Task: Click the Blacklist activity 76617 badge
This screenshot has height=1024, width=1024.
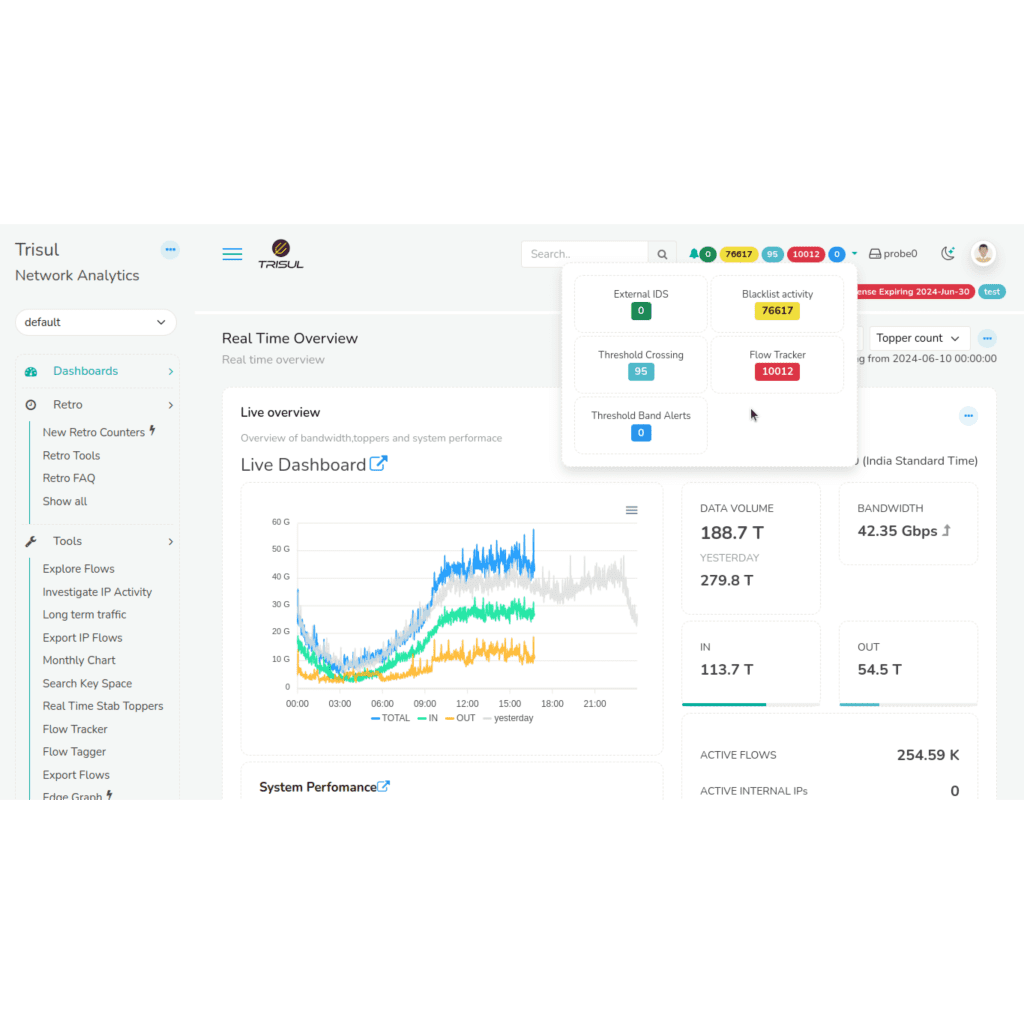Action: click(x=777, y=311)
